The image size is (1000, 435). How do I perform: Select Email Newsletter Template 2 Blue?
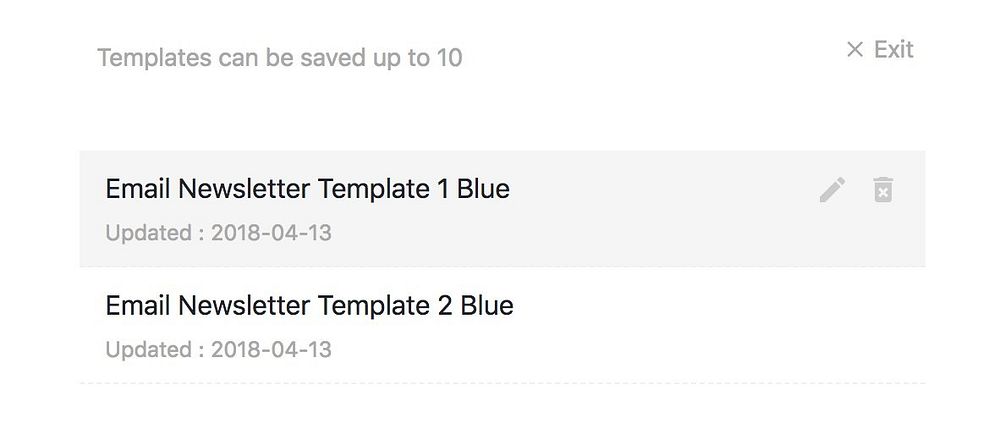[x=309, y=306]
